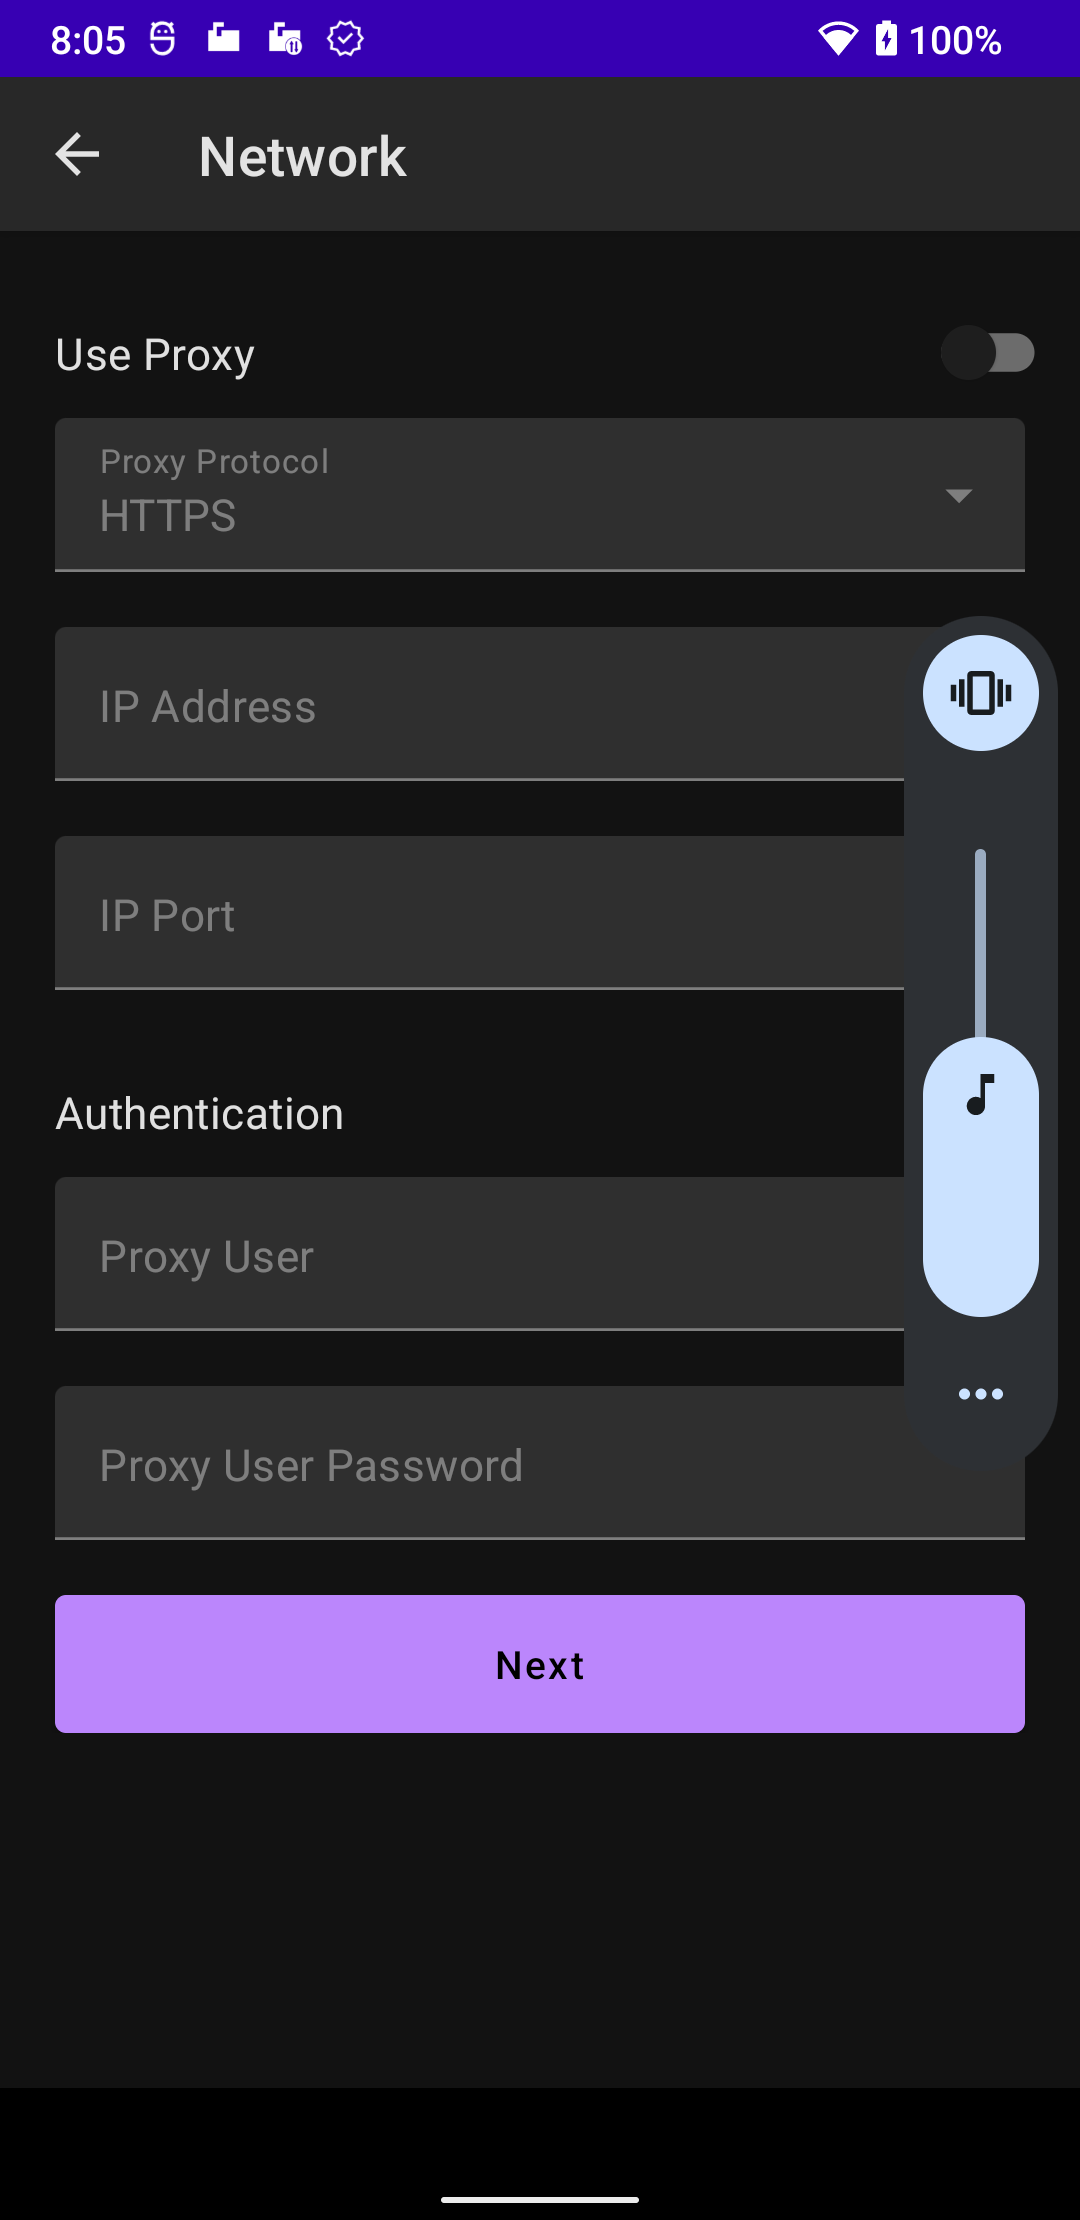Viewport: 1080px width, 2220px height.
Task: Open more volume settings via three dots
Action: pyautogui.click(x=980, y=1394)
